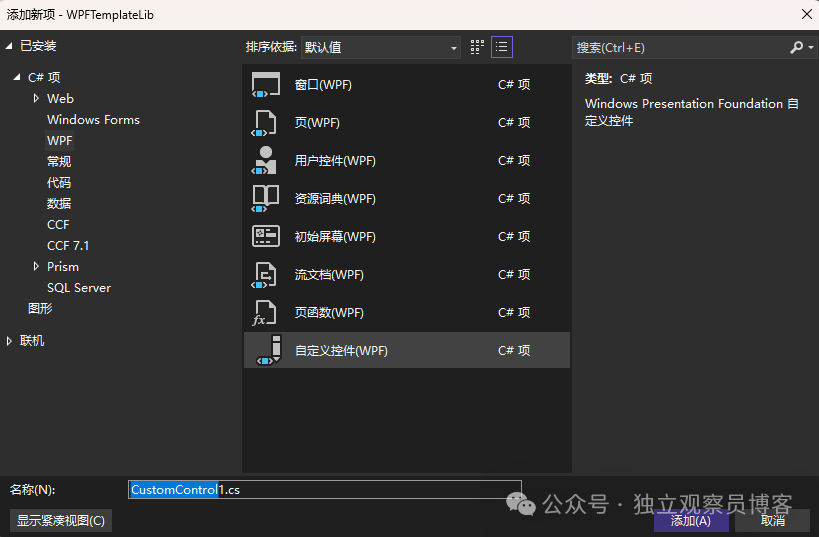This screenshot has height=537, width=819.
Task: Close the 添加新项 dialog
Action: click(x=806, y=14)
